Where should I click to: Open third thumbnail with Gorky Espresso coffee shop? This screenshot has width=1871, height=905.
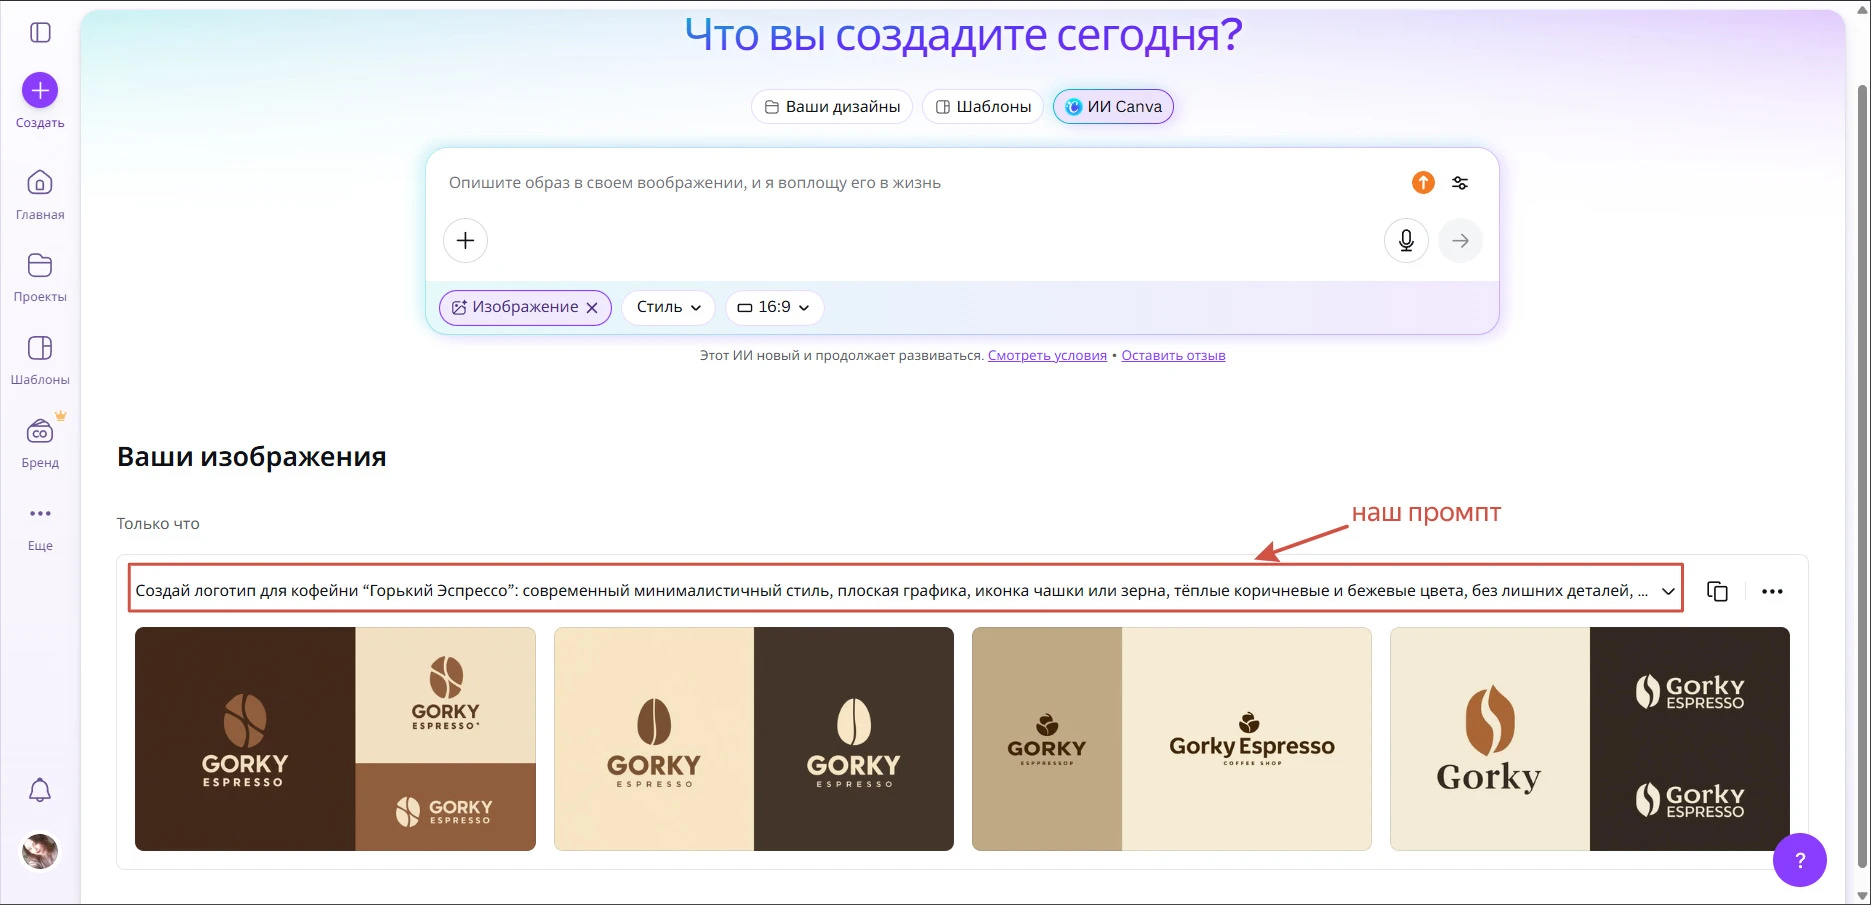coord(1172,739)
